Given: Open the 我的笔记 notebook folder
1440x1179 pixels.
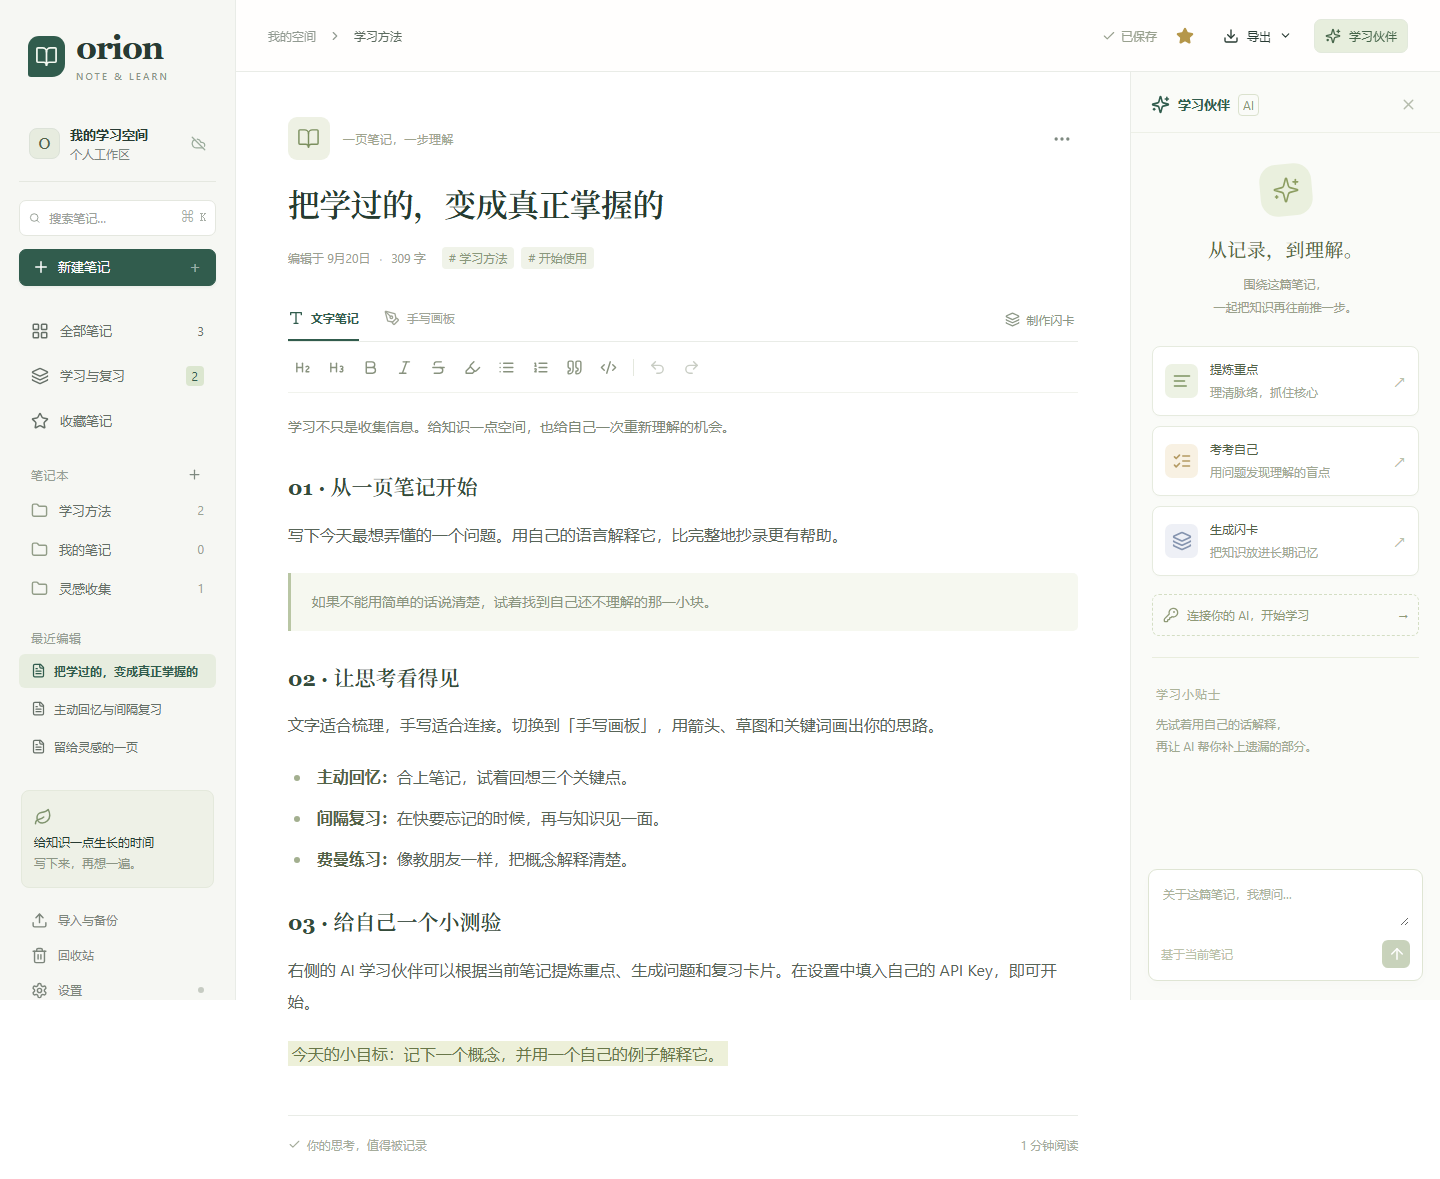Looking at the screenshot, I should pyautogui.click(x=117, y=550).
